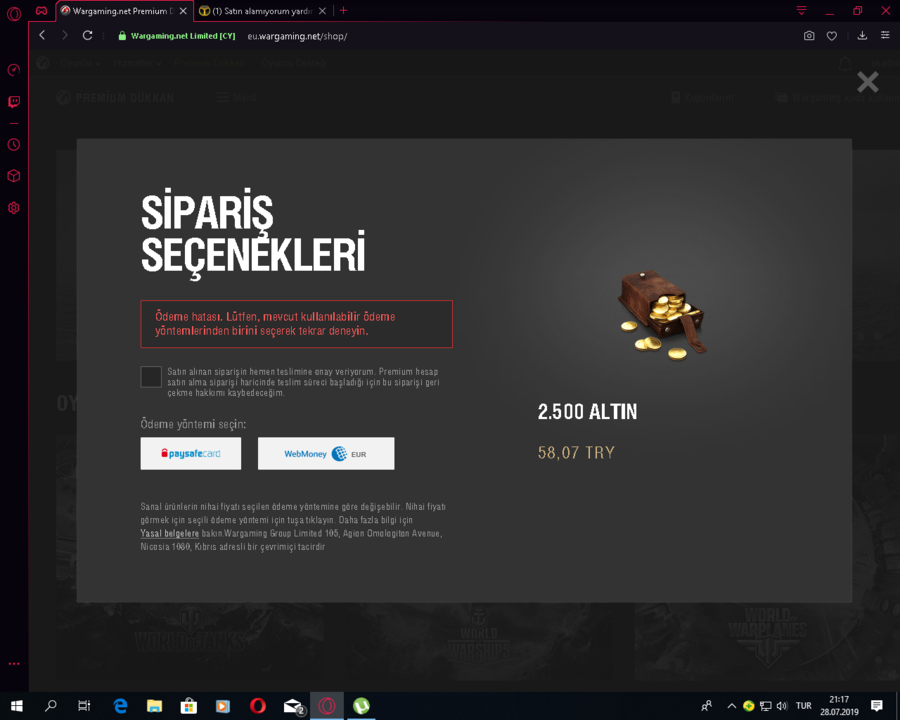900x720 pixels.
Task: Close the Sipariş Seçenekleri dialog
Action: pyautogui.click(x=868, y=82)
